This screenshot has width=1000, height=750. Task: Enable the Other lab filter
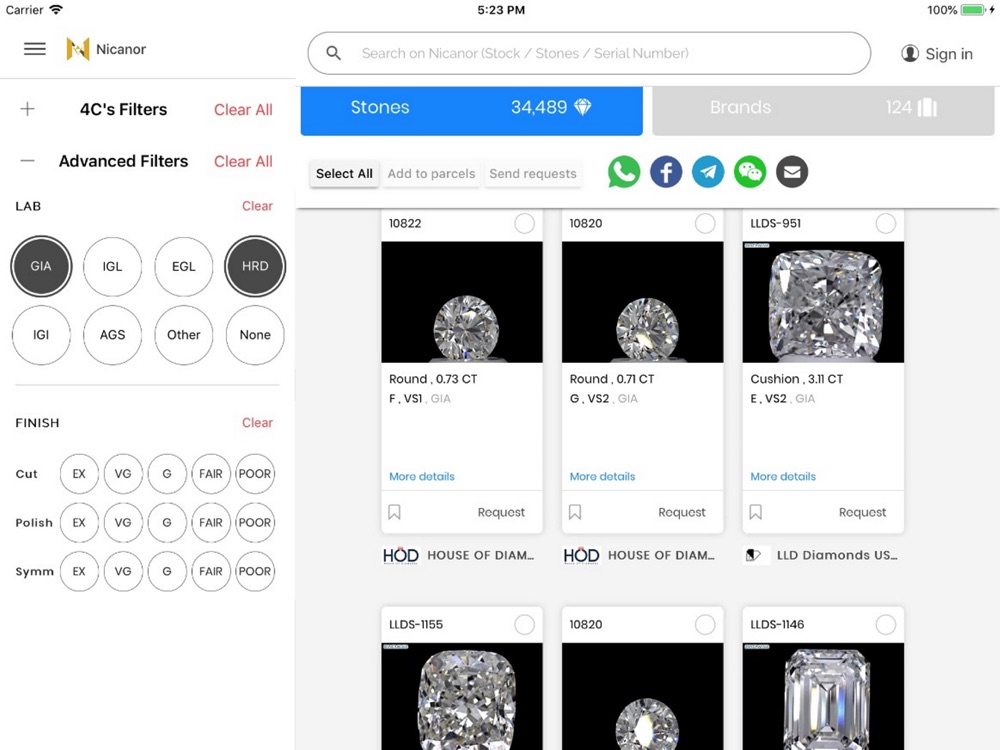pyautogui.click(x=184, y=335)
